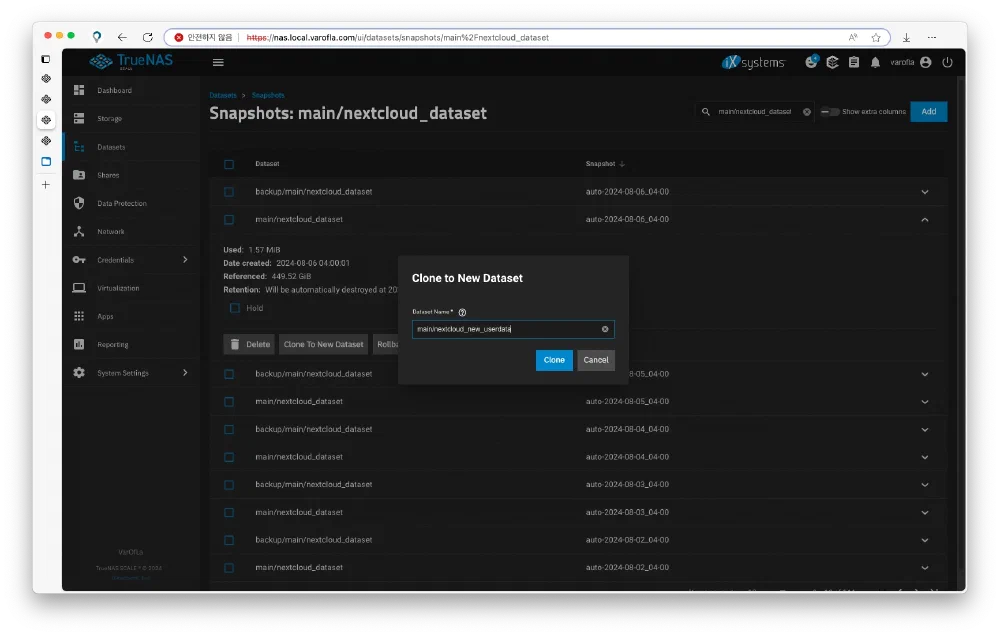Go to Data Protection in the sidebar
1000x636 pixels.
121,203
